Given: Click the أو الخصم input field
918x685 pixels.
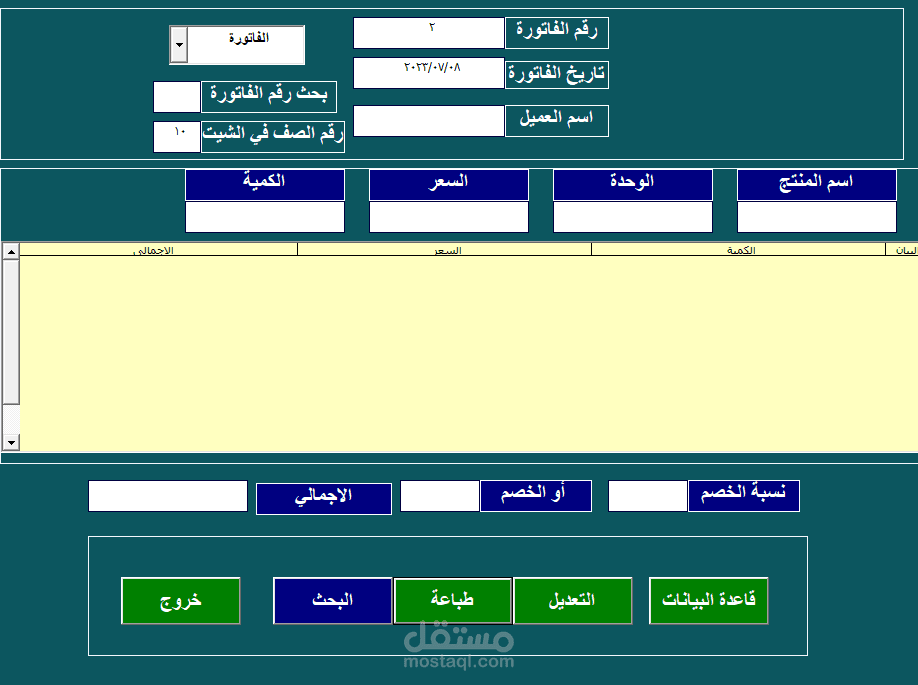Looking at the screenshot, I should tap(440, 496).
